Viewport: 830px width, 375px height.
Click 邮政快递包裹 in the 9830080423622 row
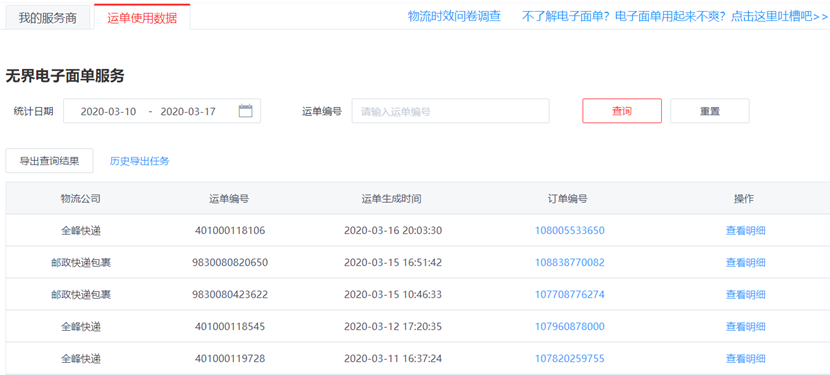[80, 294]
